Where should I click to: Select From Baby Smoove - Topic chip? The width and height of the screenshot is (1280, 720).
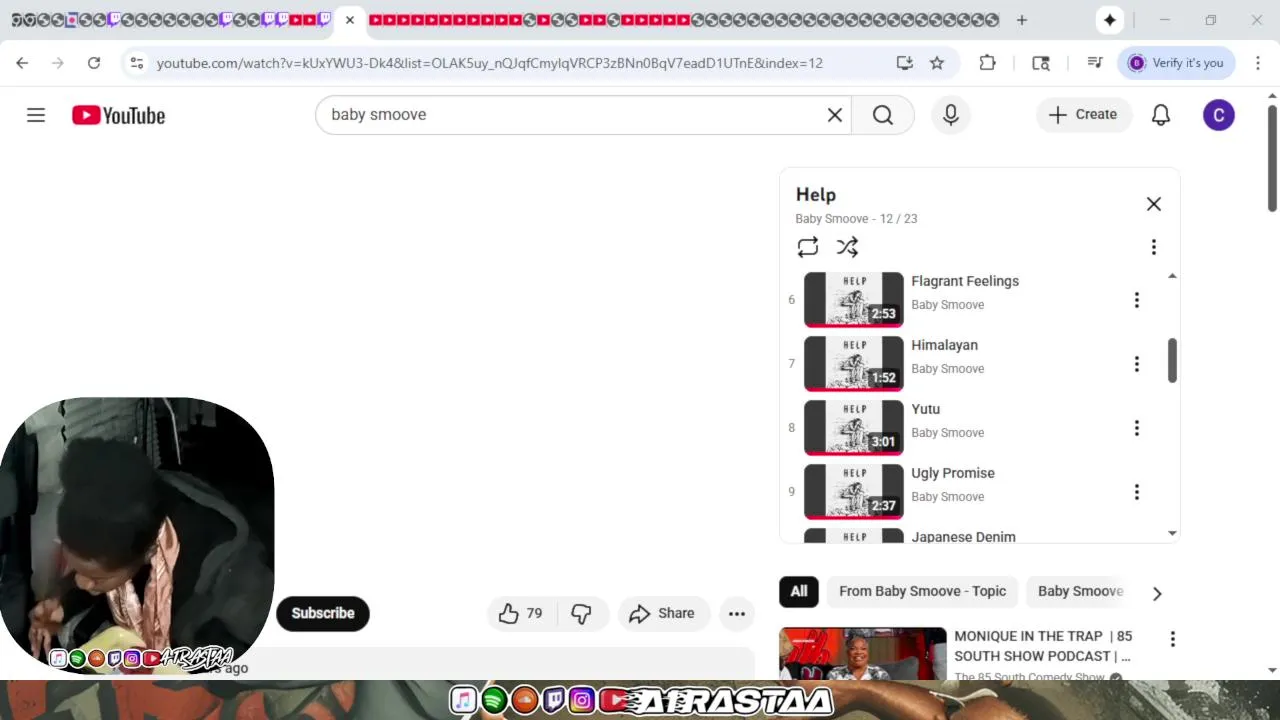(x=922, y=591)
